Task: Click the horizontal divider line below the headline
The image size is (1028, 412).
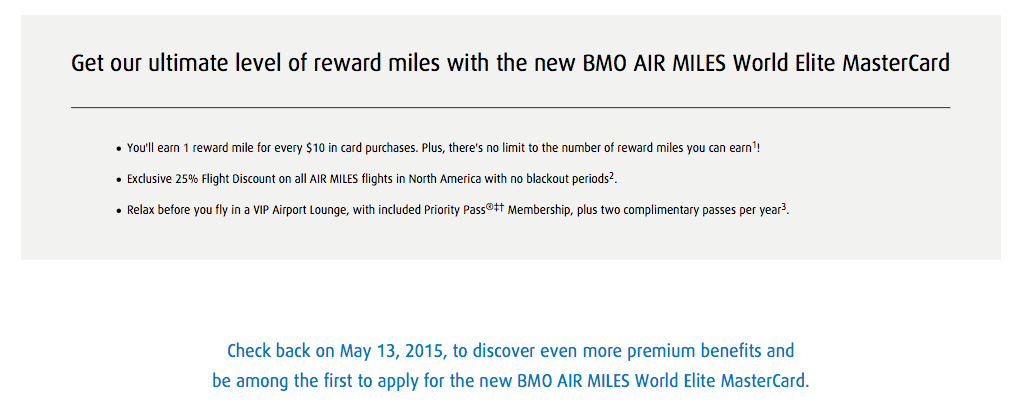Action: [x=510, y=107]
